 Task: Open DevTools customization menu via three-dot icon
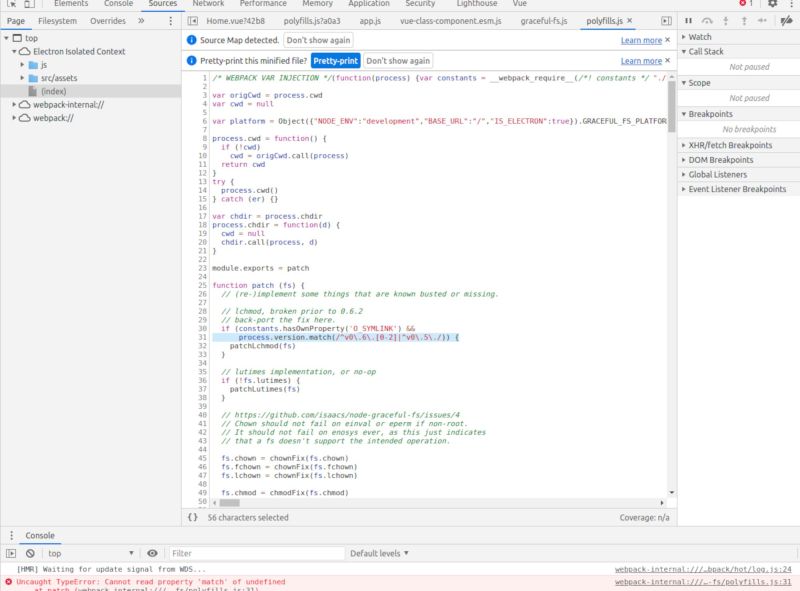point(791,4)
